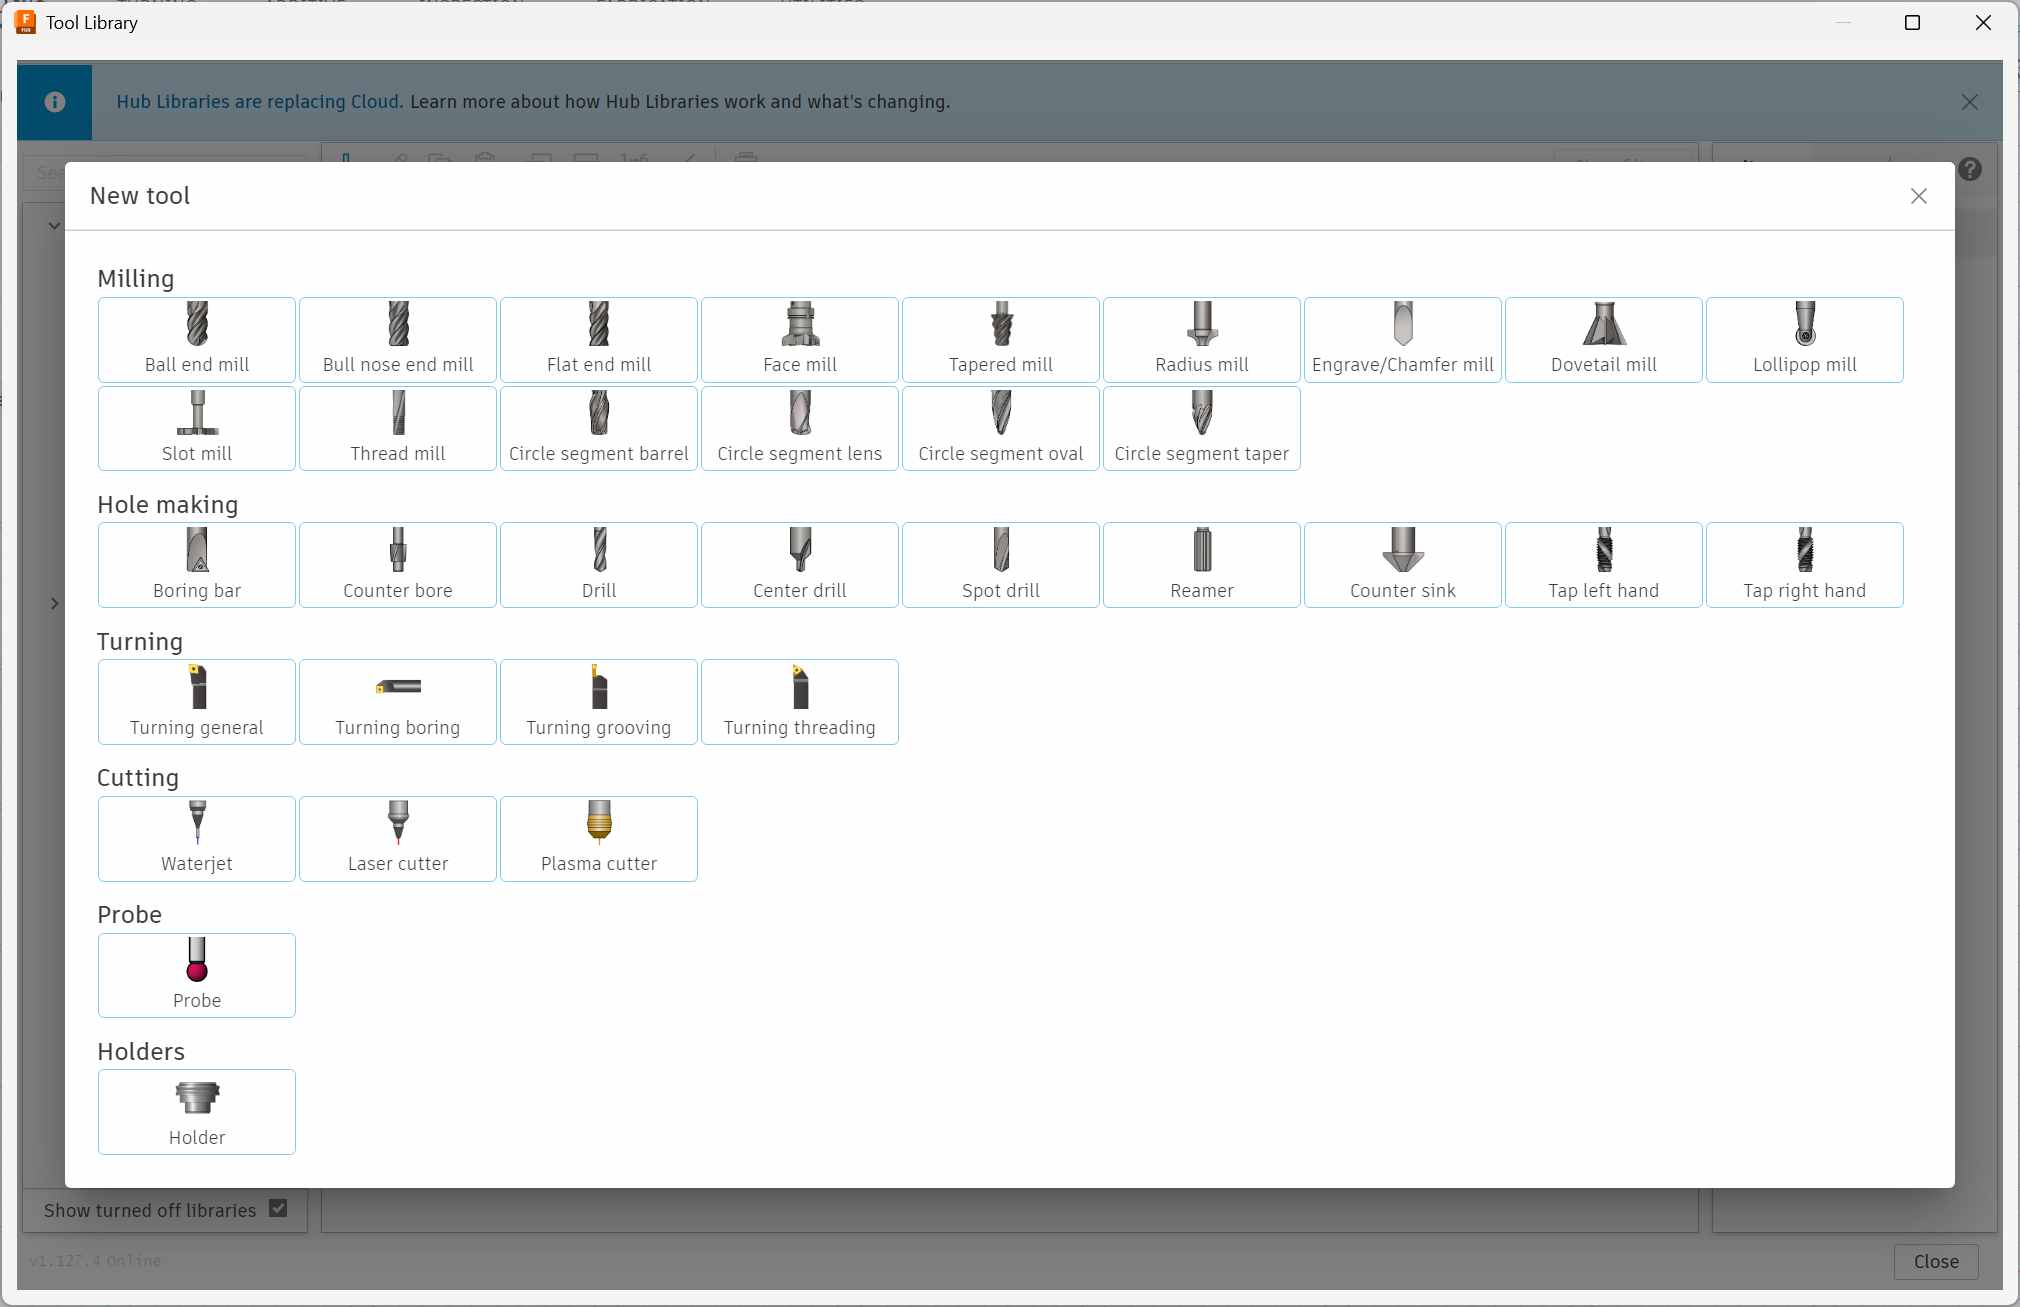Screen dimensions: 2020x1307
Task: Select the Bull nose end mill
Action: (397, 340)
